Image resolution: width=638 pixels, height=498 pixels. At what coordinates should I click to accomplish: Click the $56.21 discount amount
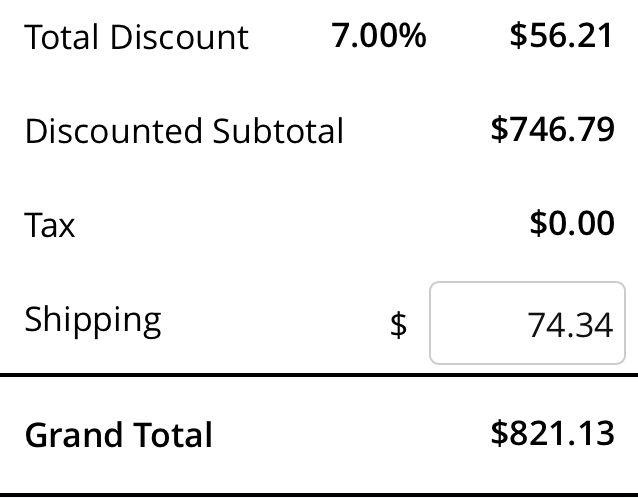pyautogui.click(x=561, y=36)
